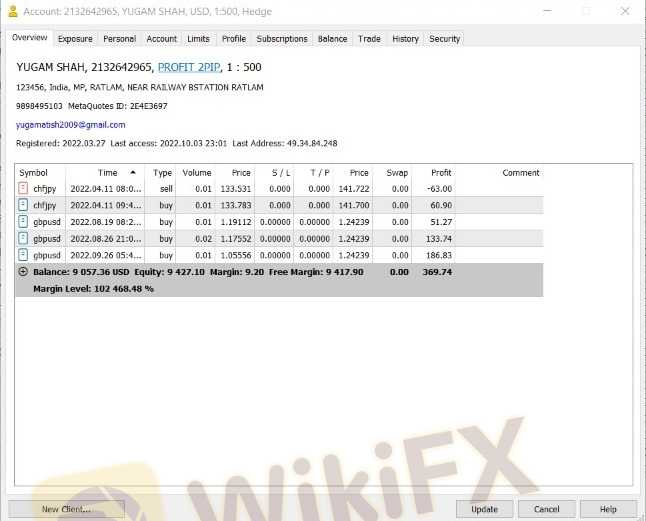Open the Security tab
This screenshot has width=646, height=521.
click(445, 39)
